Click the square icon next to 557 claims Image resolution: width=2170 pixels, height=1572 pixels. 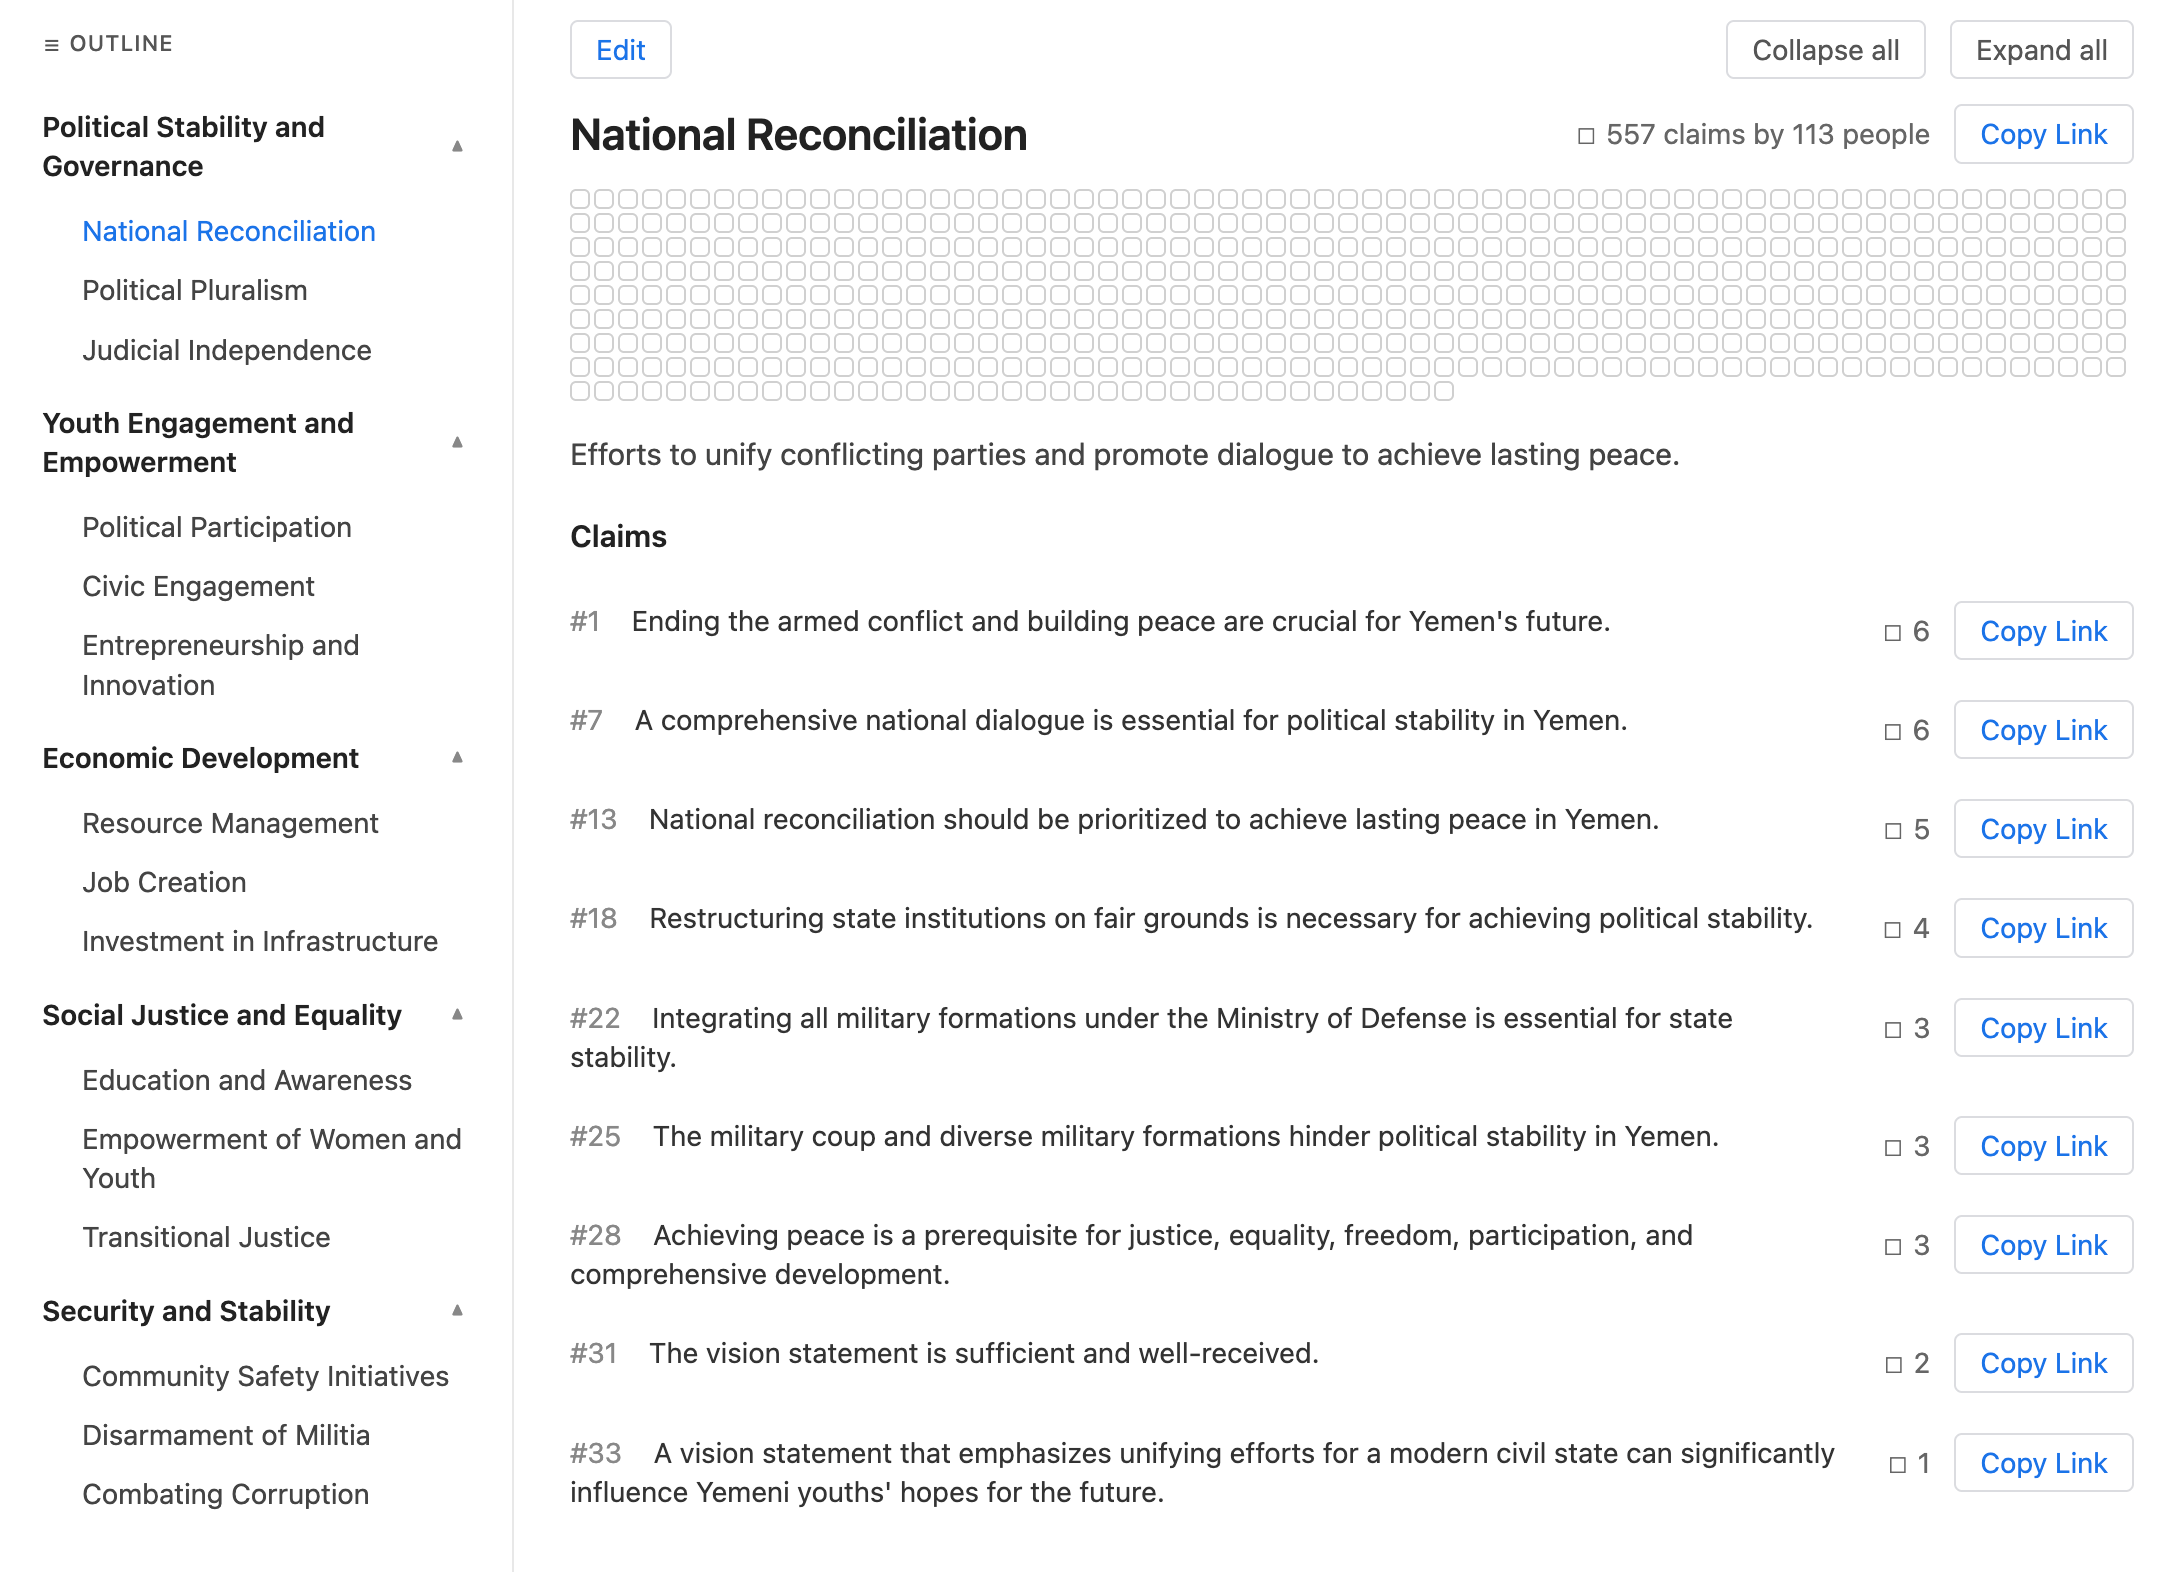[1586, 135]
